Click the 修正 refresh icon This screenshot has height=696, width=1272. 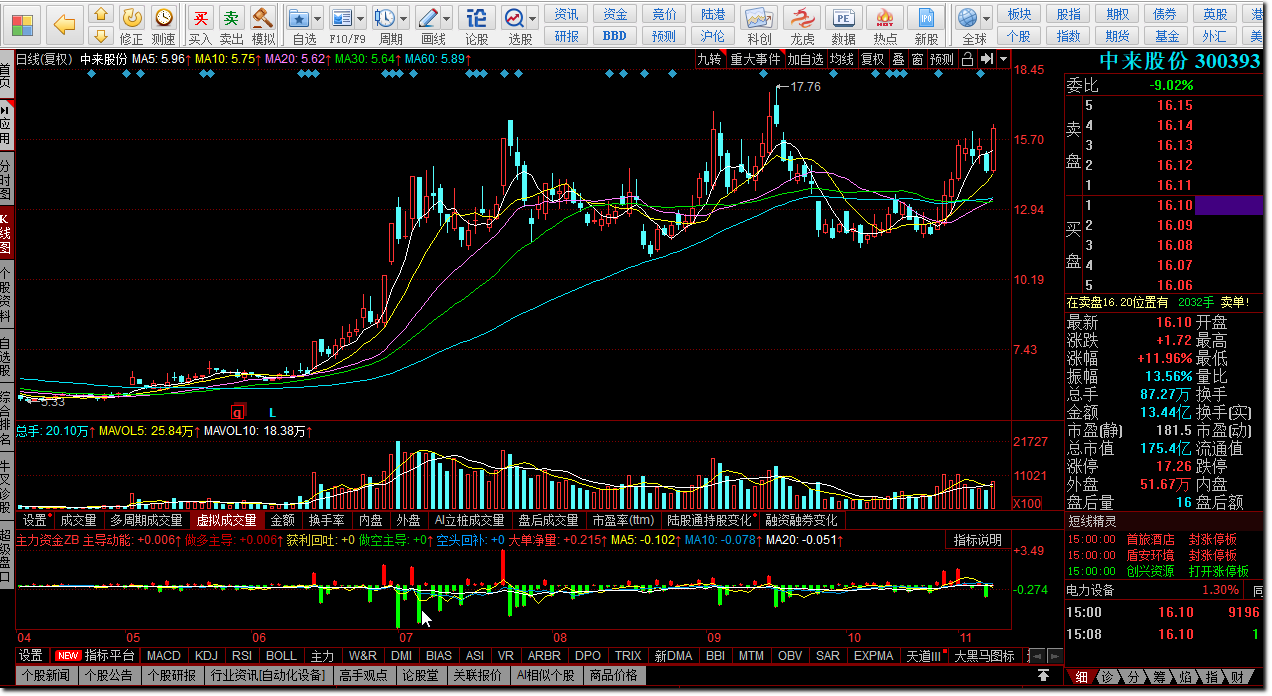pos(131,17)
